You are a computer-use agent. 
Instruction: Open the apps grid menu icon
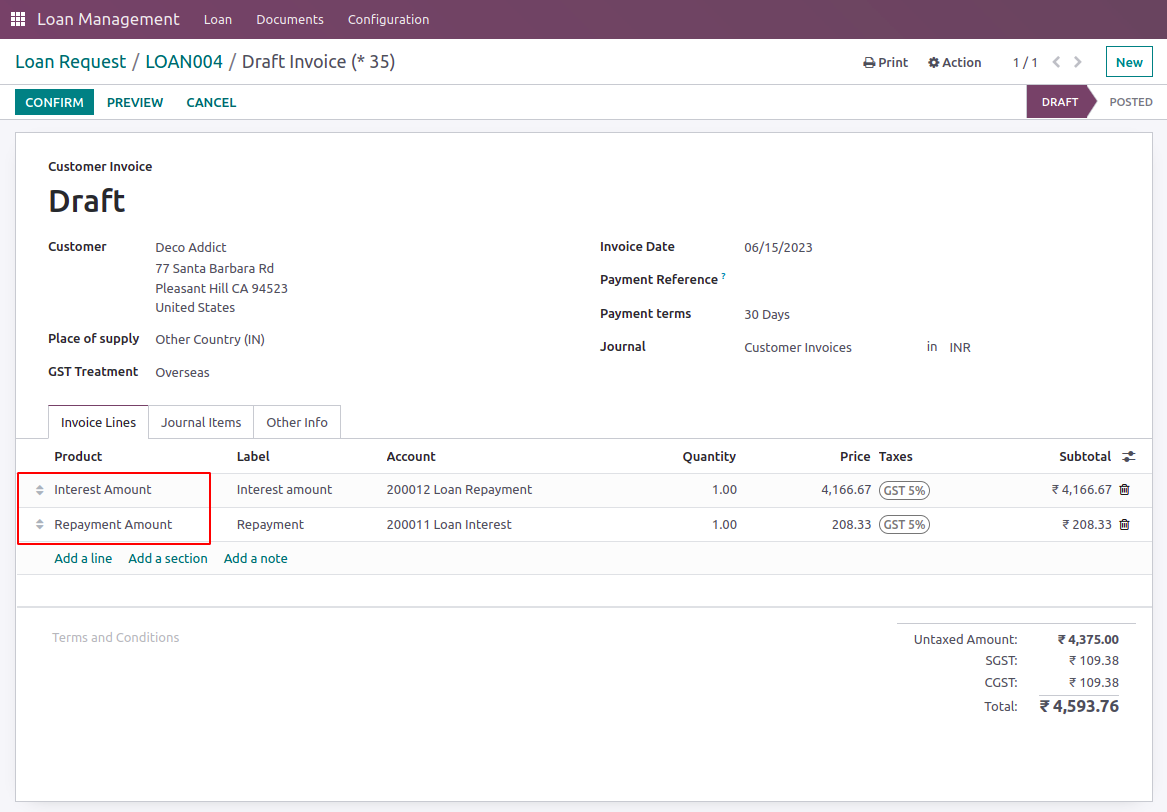[18, 19]
